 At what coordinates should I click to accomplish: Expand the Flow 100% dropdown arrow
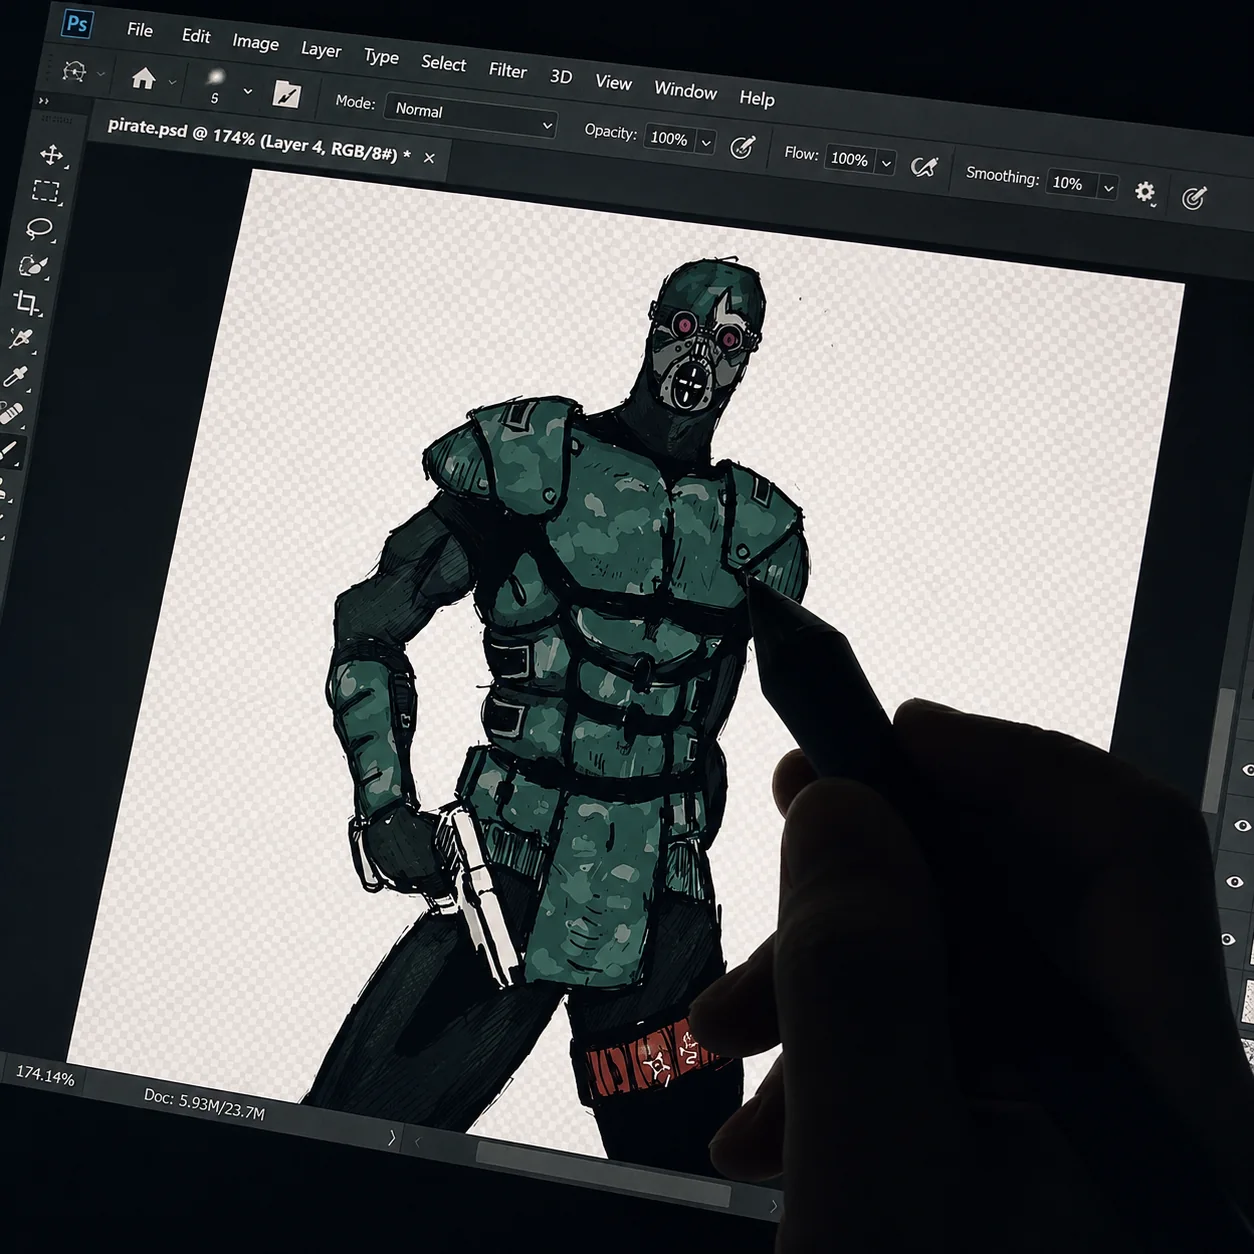tap(886, 163)
